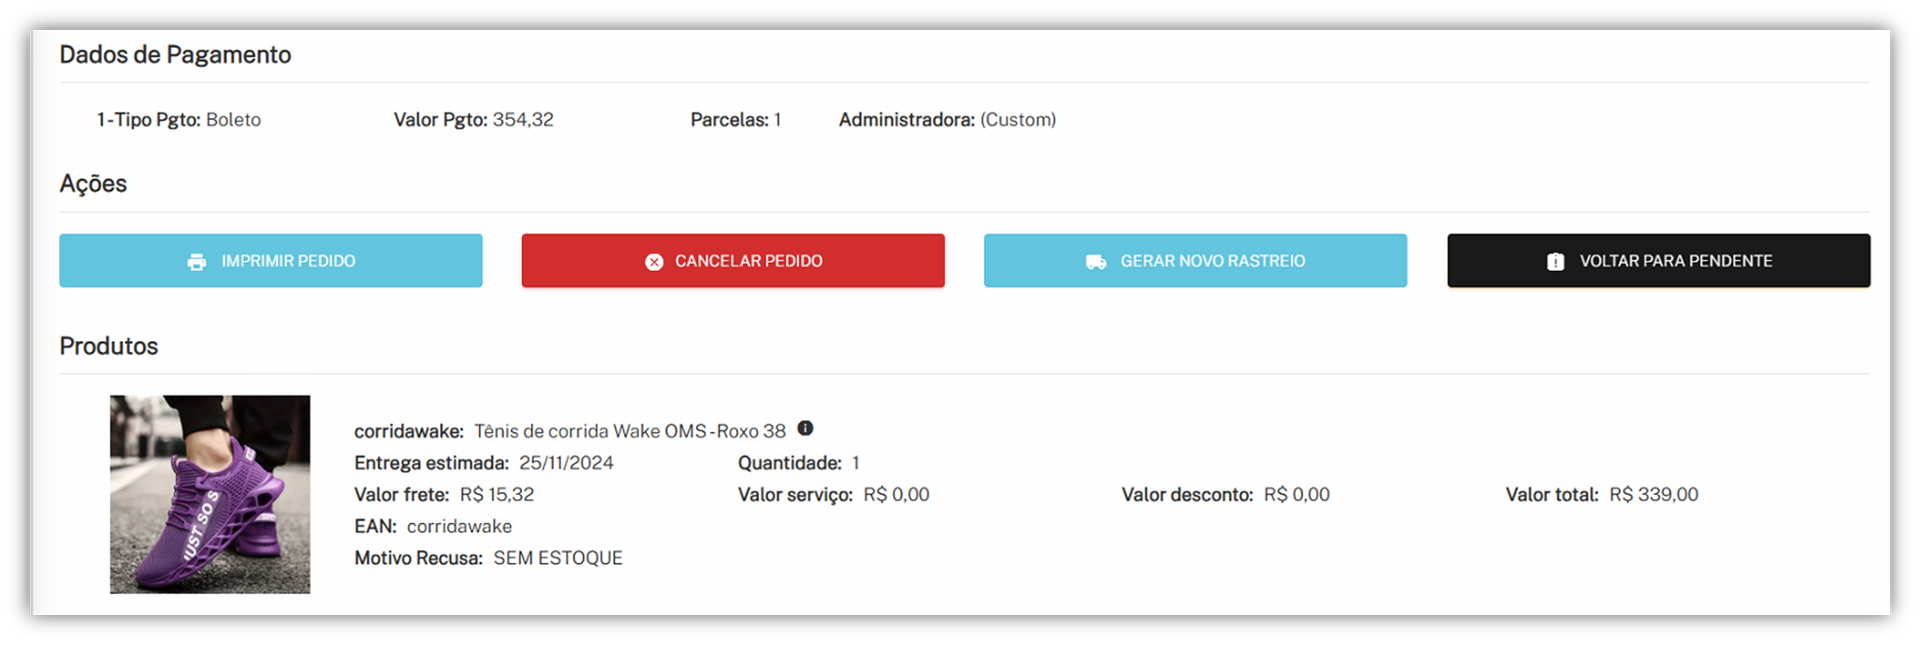This screenshot has width=1920, height=645.
Task: Click the truck icon on Gerar Novo Rastreio
Action: [x=1096, y=262]
